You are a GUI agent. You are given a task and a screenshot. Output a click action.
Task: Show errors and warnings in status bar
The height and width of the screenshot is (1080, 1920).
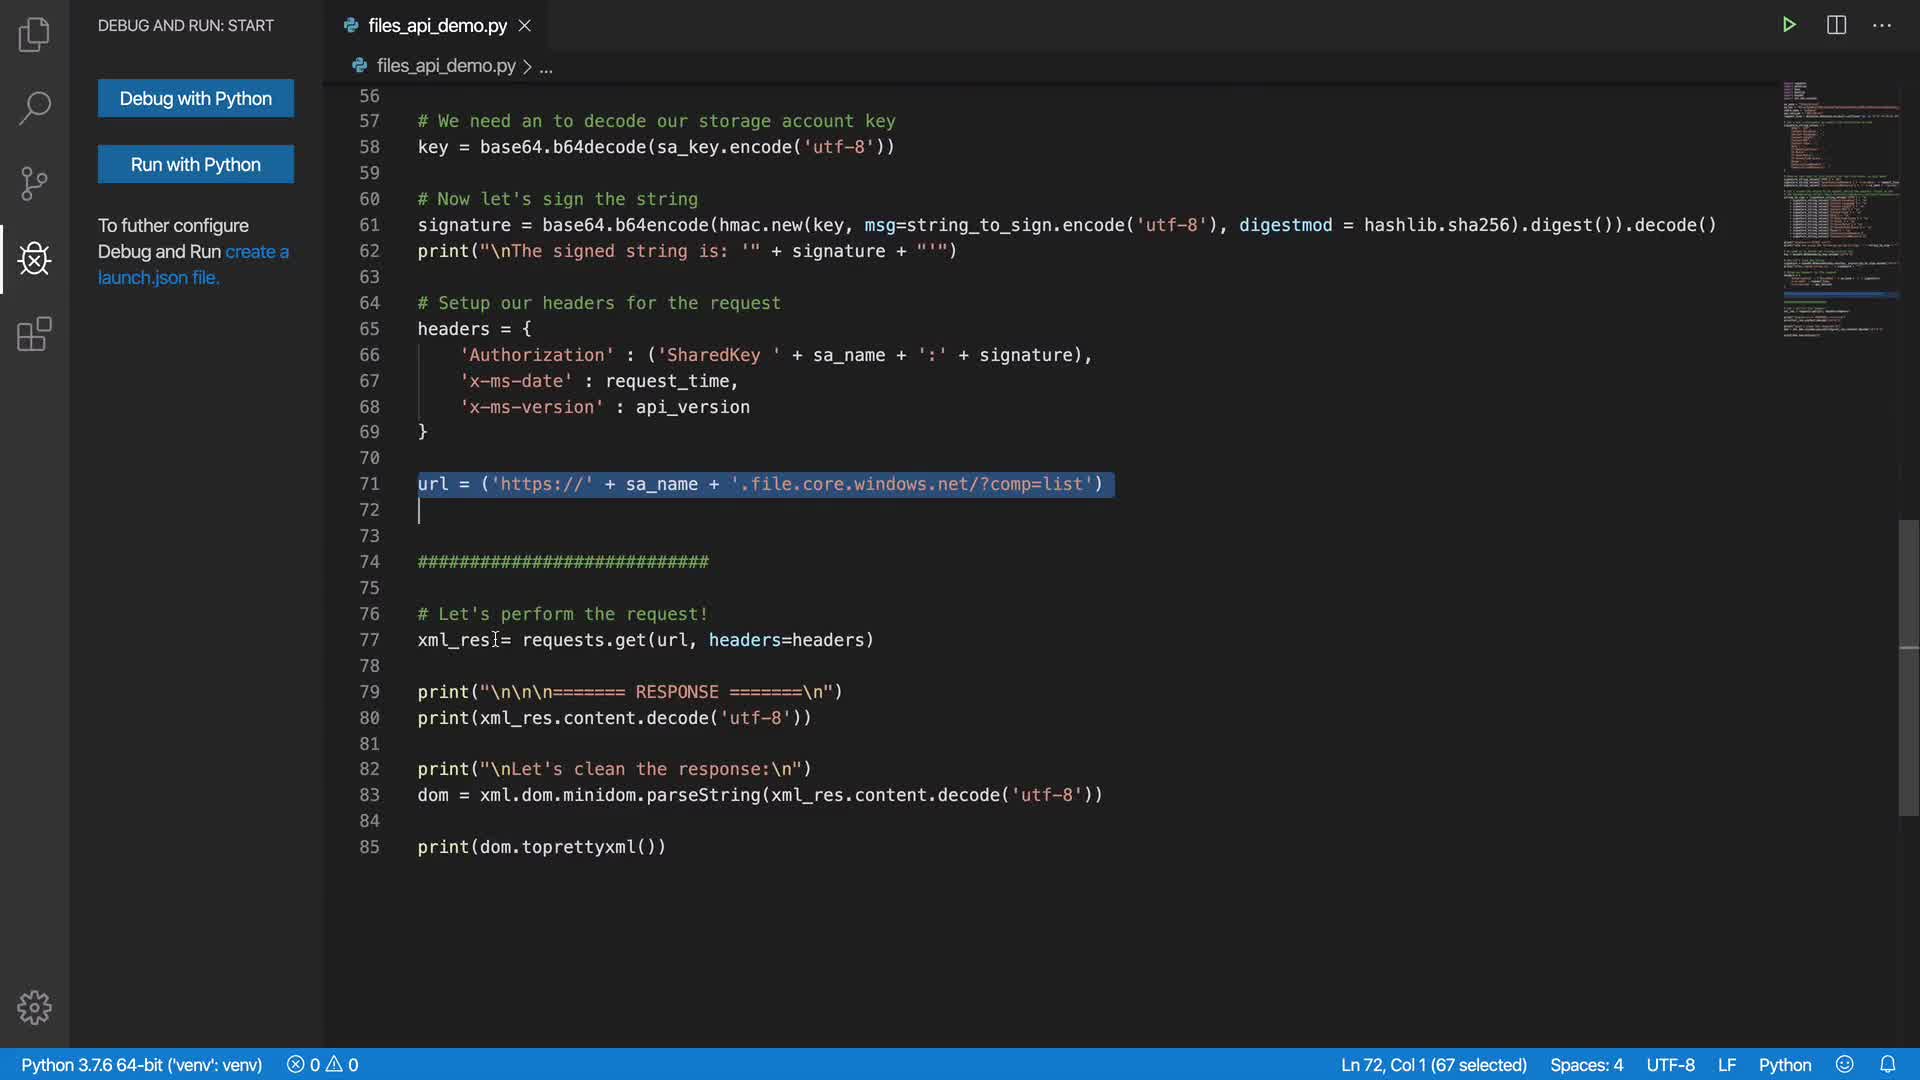click(x=322, y=1065)
